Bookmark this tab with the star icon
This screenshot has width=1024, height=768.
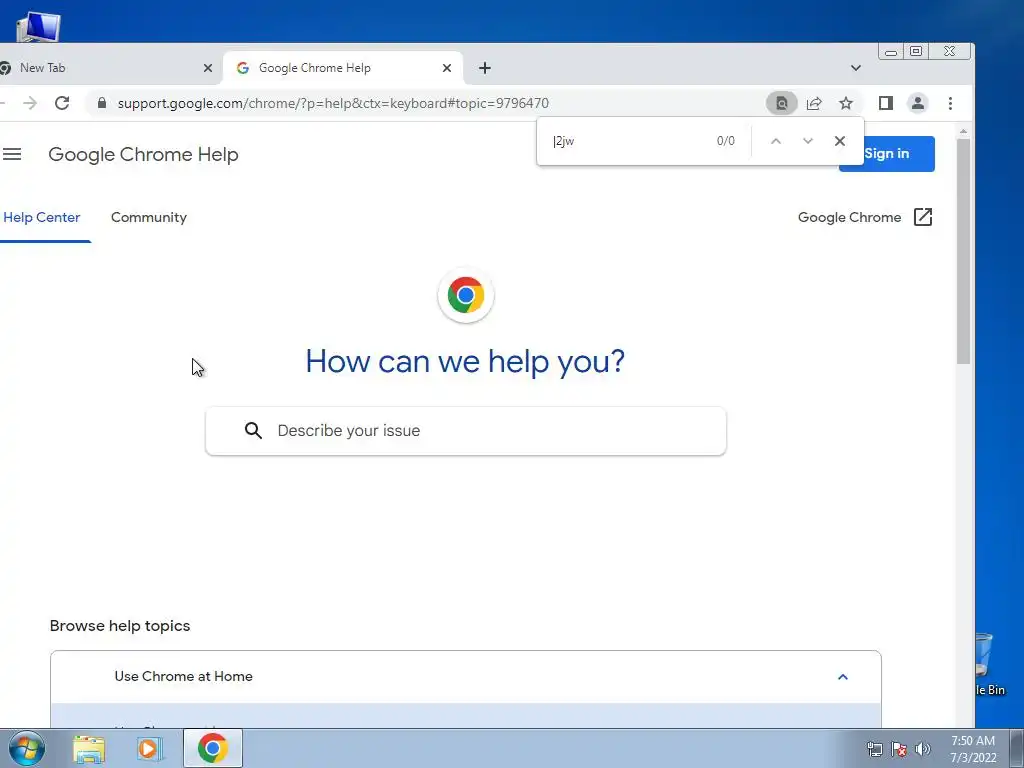(846, 103)
